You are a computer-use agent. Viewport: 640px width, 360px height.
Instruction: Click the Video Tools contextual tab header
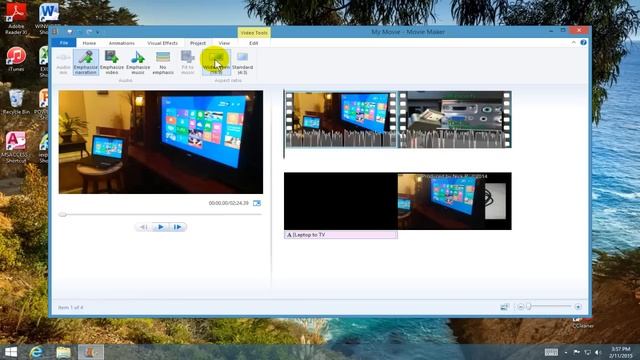(254, 33)
